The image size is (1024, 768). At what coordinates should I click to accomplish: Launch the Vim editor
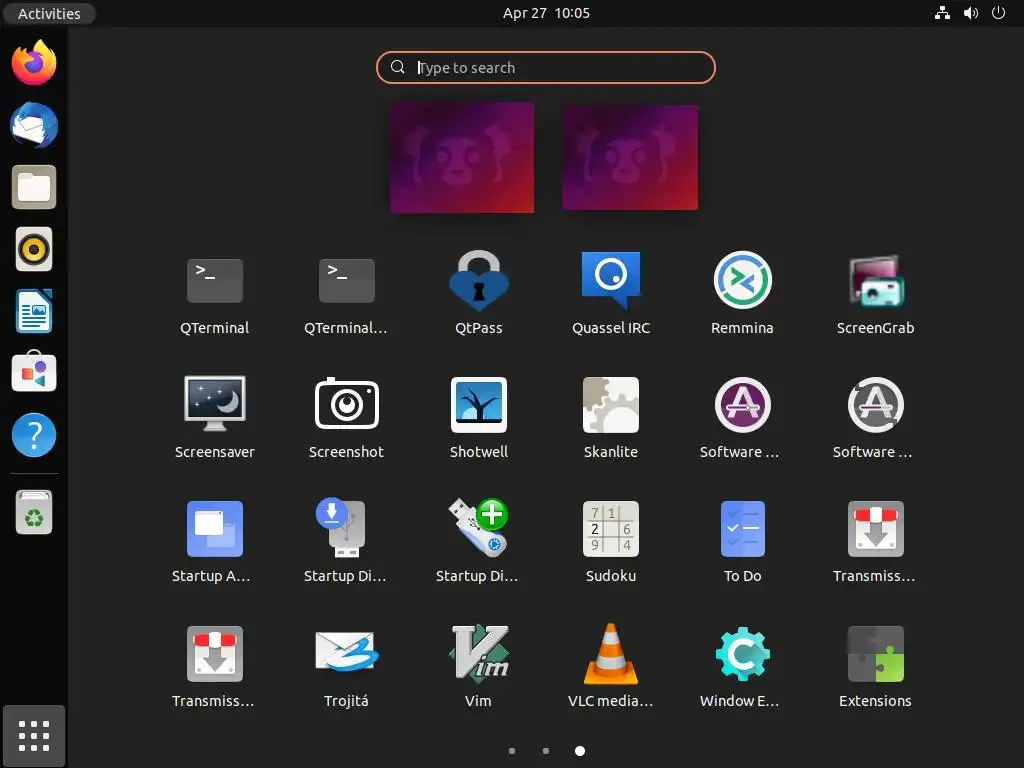[479, 654]
